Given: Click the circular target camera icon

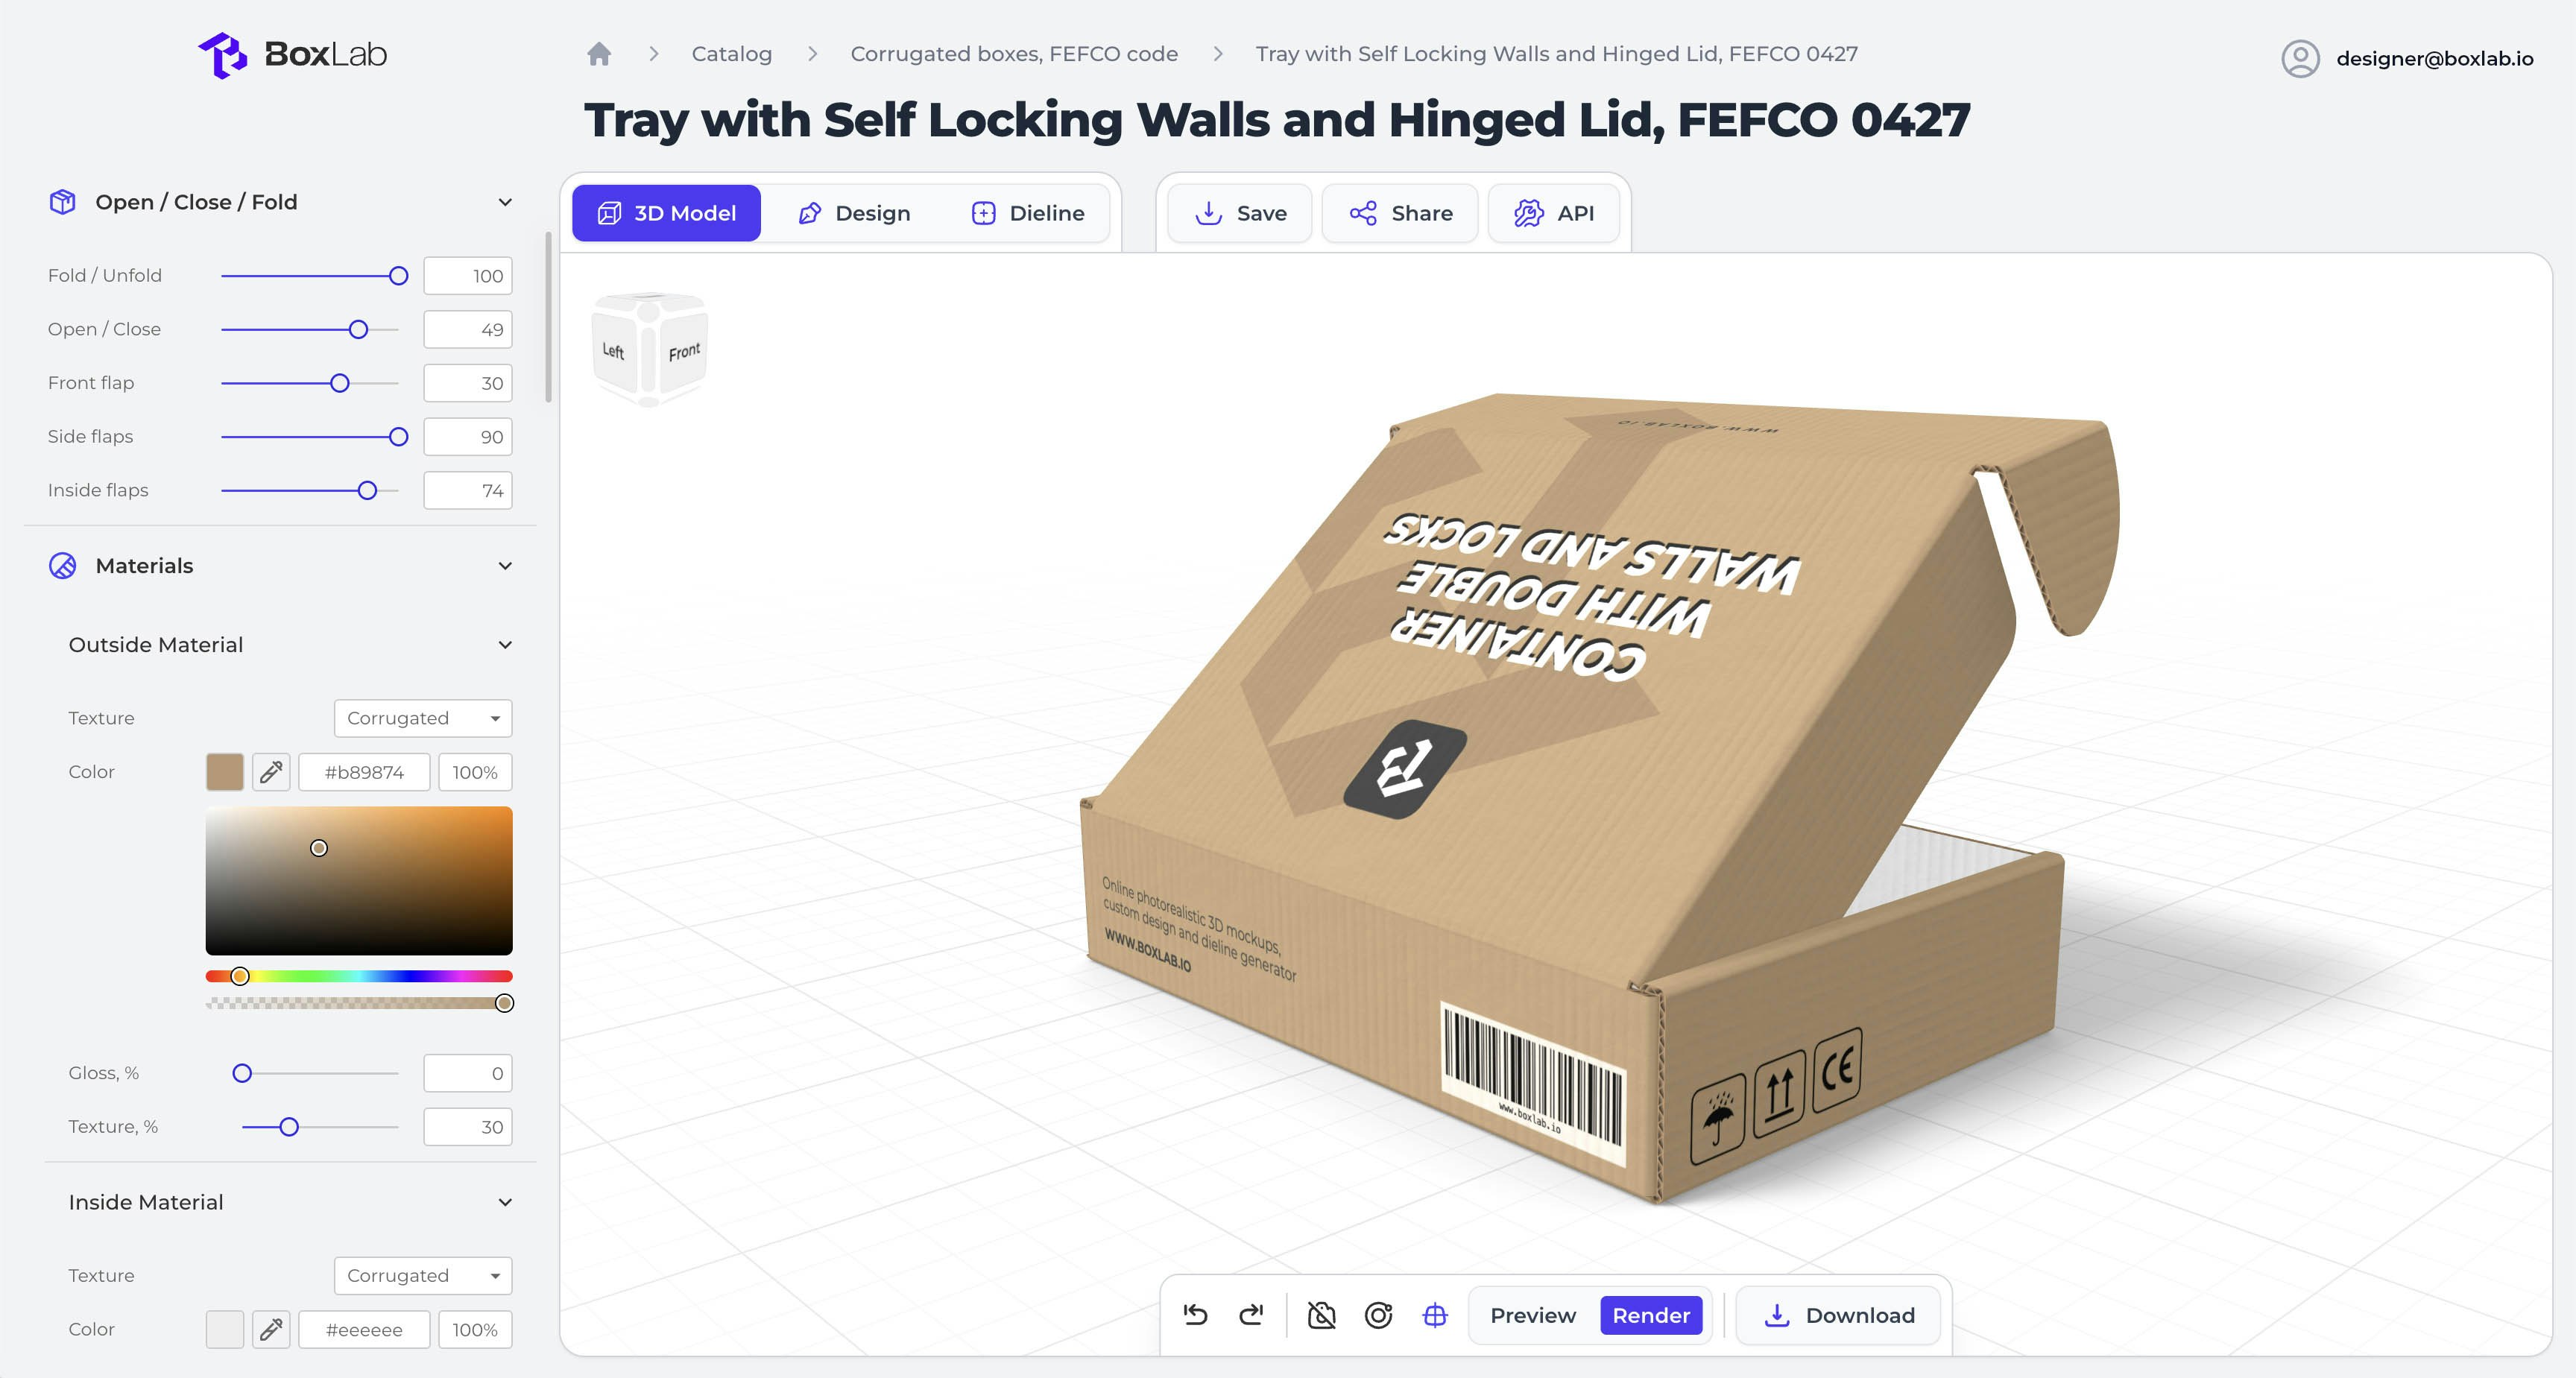Looking at the screenshot, I should (1378, 1315).
